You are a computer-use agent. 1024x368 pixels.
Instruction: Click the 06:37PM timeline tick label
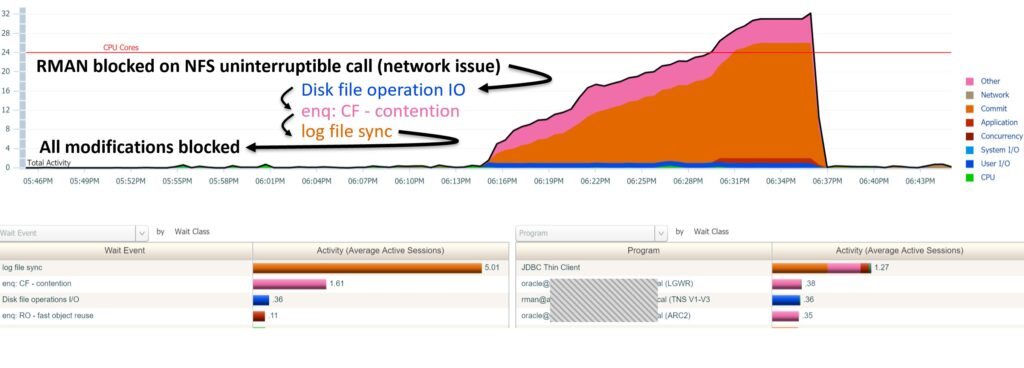click(826, 181)
